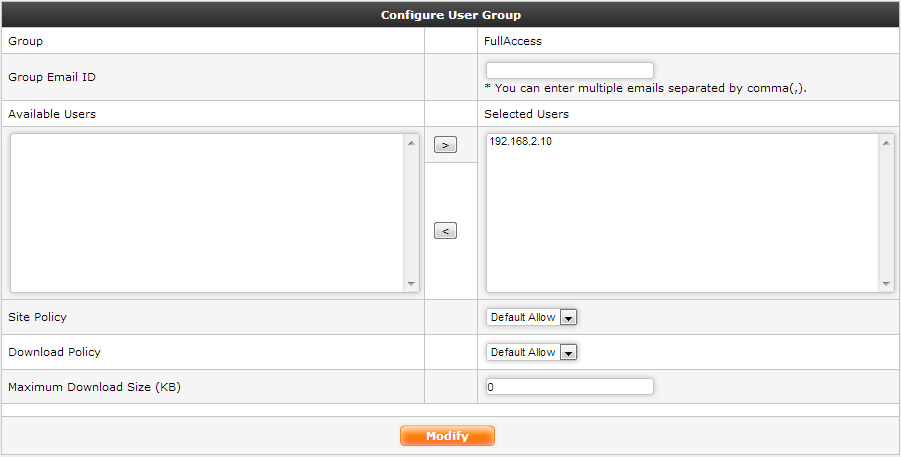Open the Site Policy dropdown
901x457 pixels.
pyautogui.click(x=532, y=317)
